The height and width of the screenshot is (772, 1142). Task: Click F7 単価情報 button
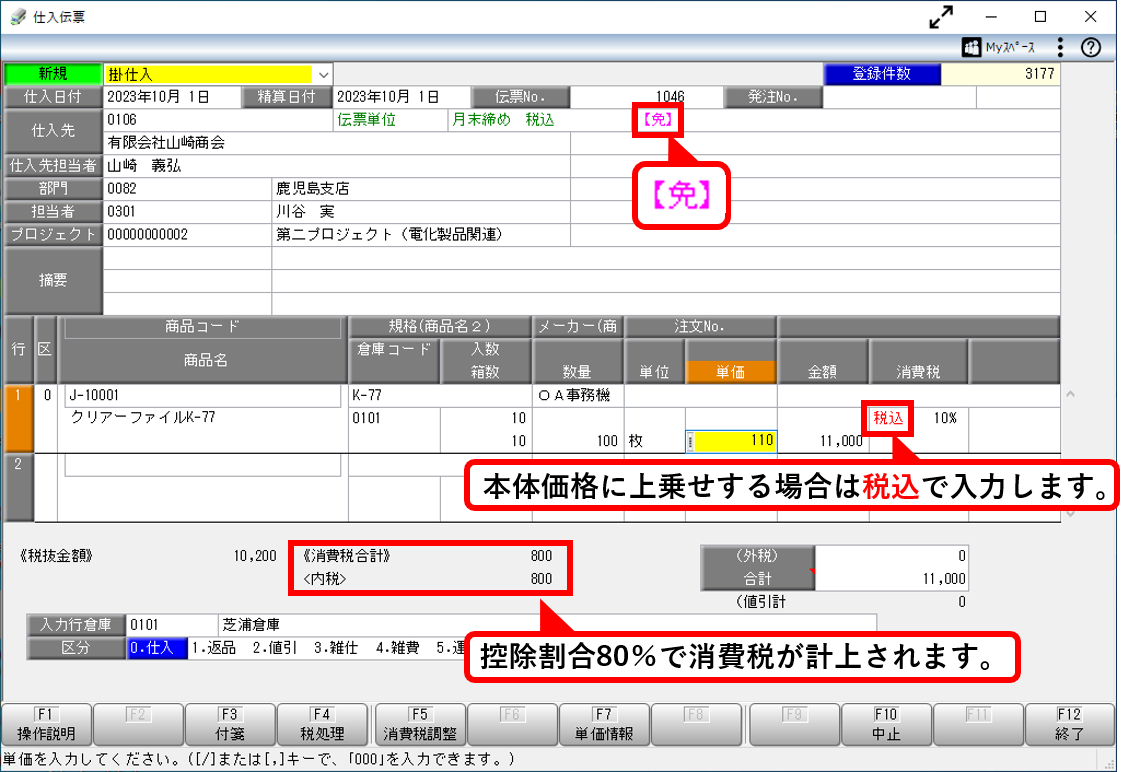pyautogui.click(x=603, y=724)
